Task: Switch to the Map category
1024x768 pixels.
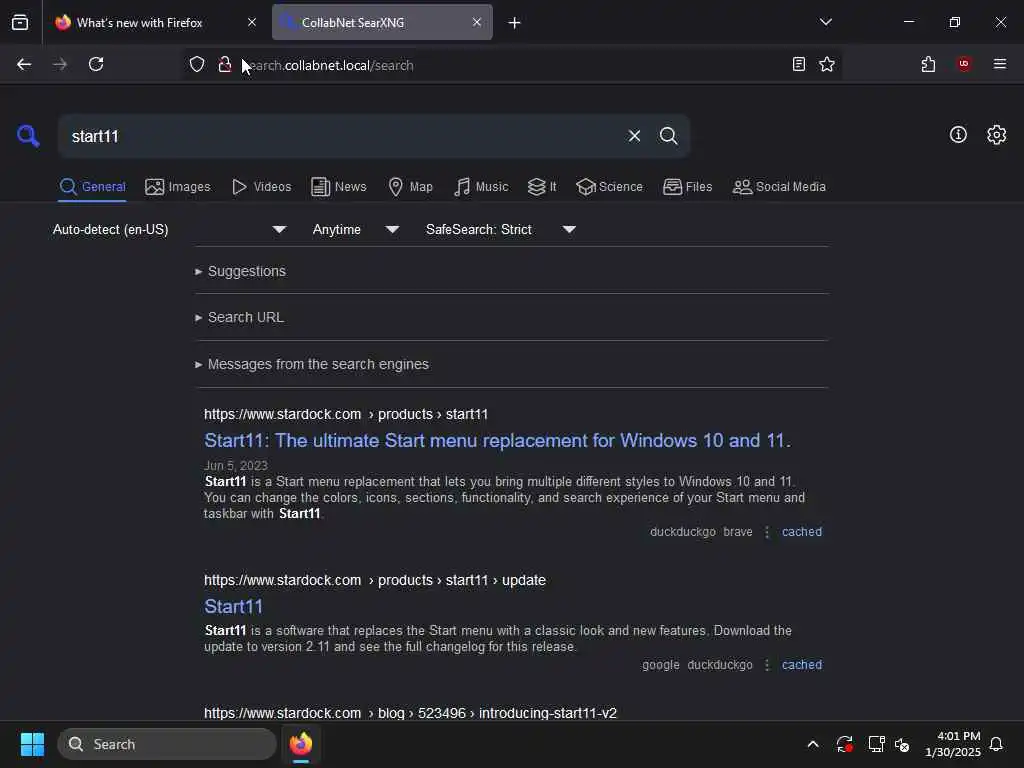Action: click(410, 187)
